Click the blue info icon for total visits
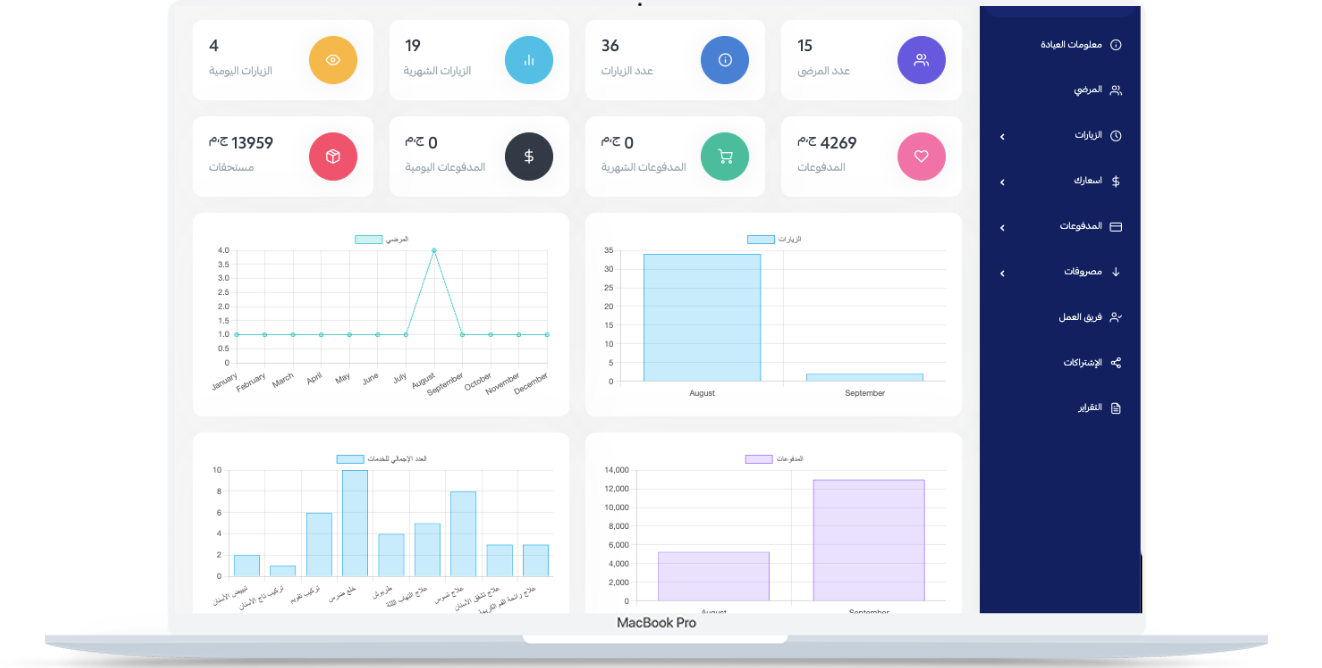Screen dimensions: 1322x668 coord(725,60)
